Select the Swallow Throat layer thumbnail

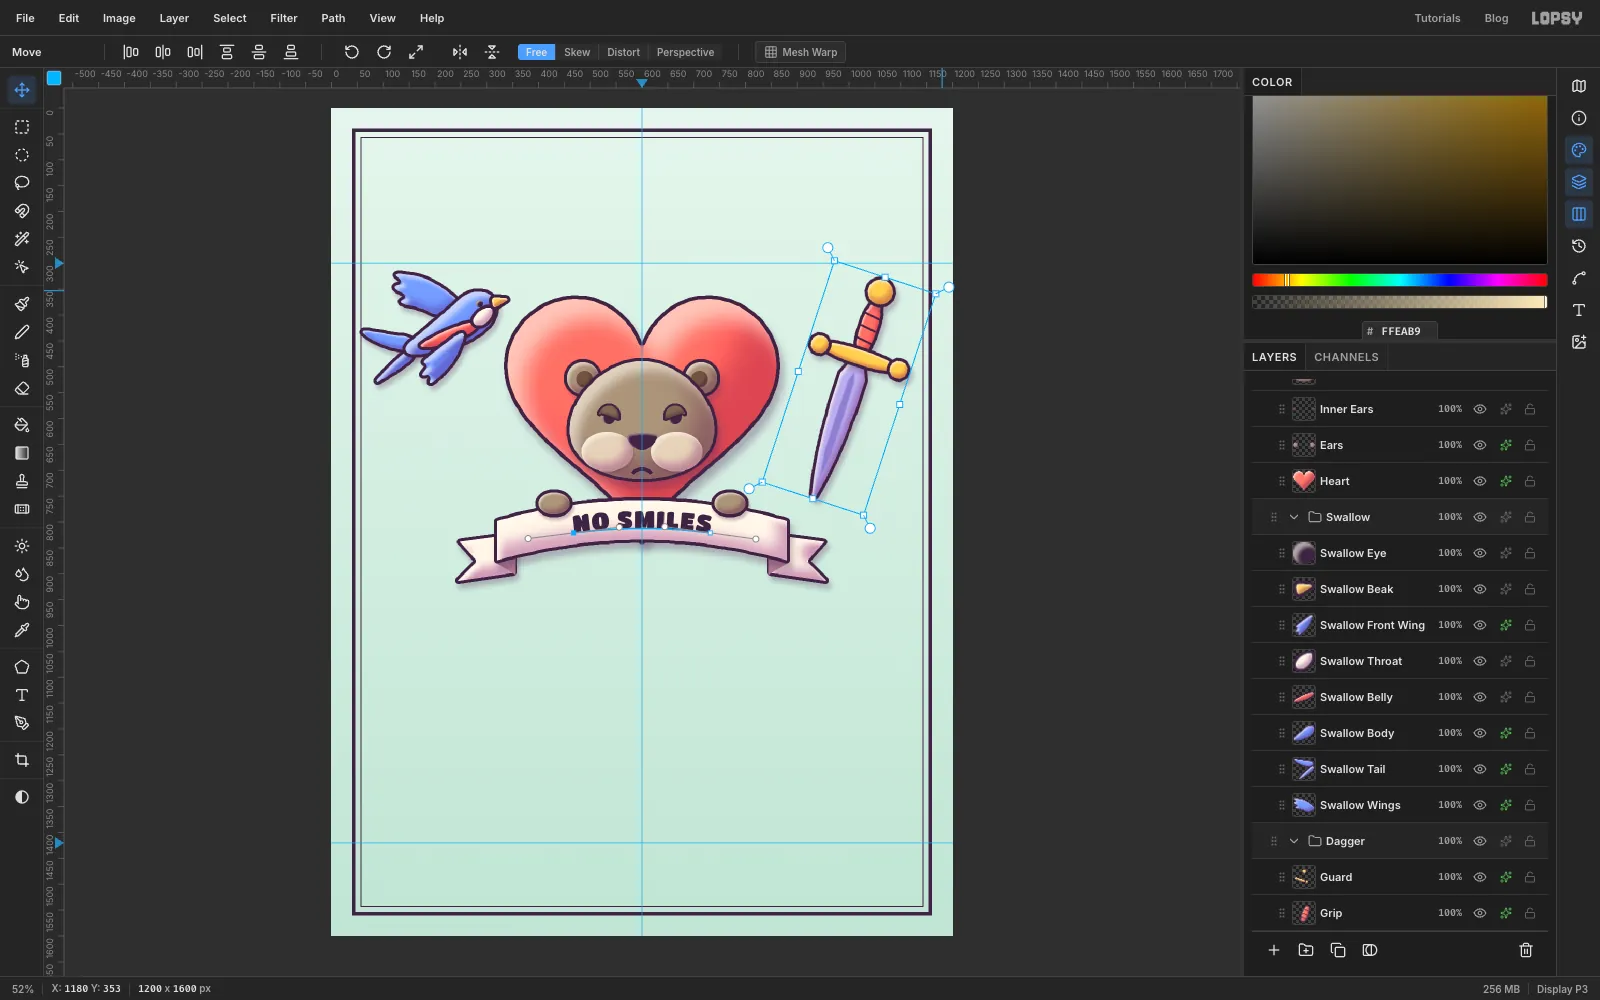pyautogui.click(x=1304, y=661)
